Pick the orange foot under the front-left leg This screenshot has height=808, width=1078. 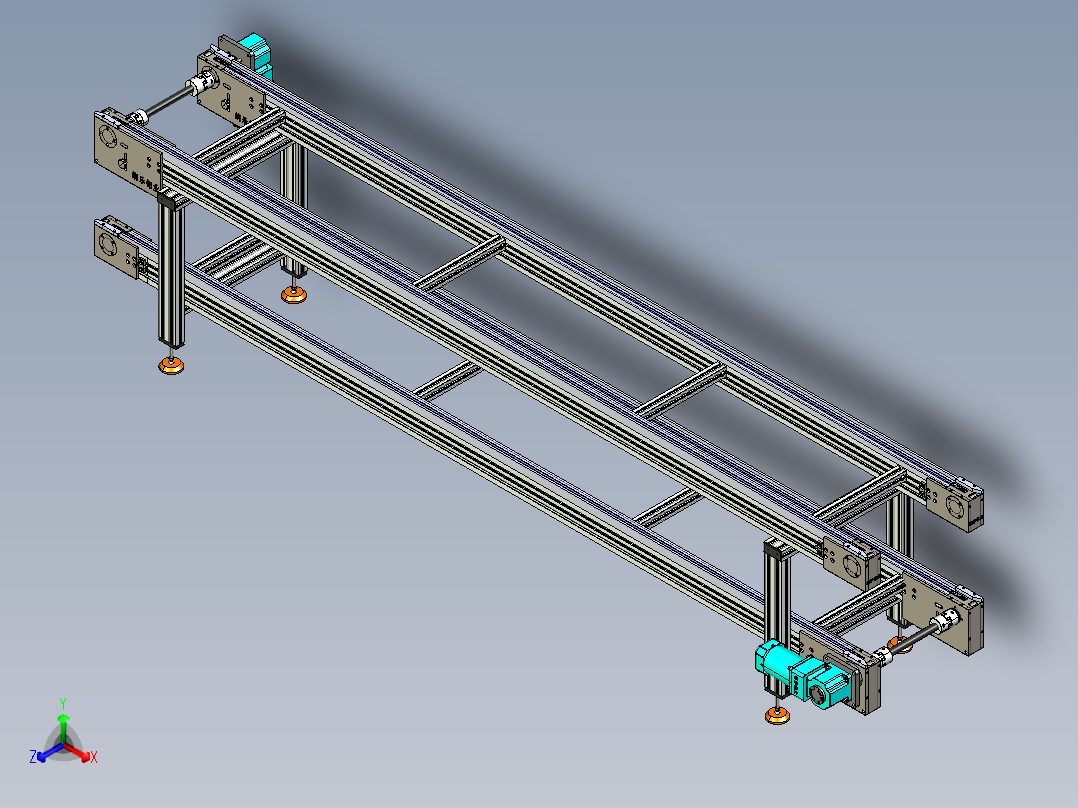(171, 365)
